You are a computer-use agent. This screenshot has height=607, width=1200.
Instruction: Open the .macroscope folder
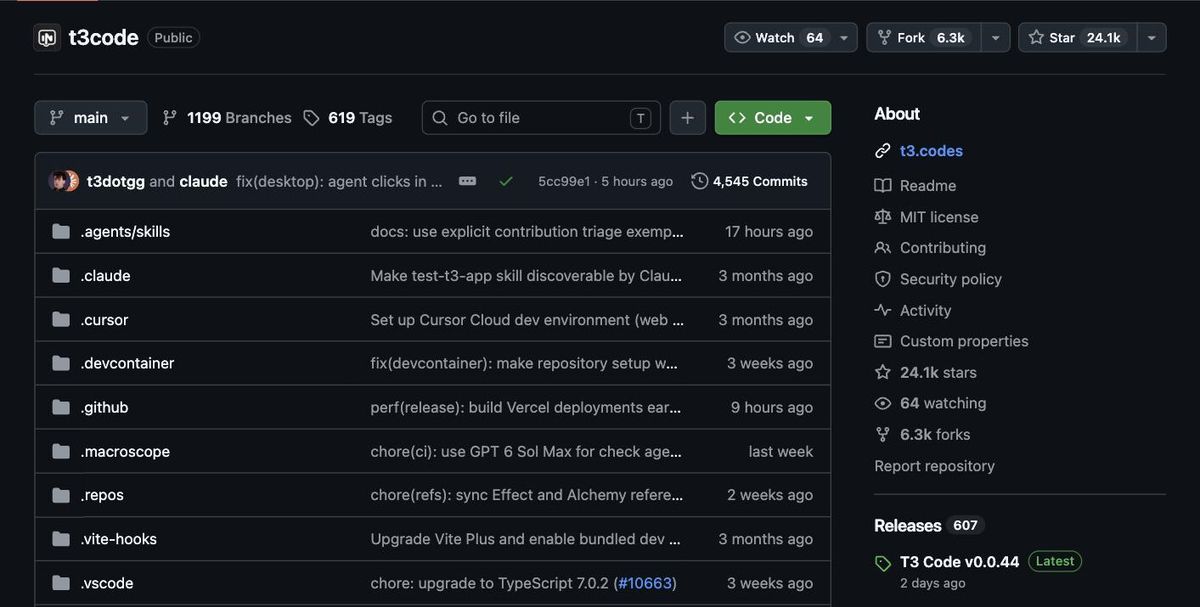pos(125,452)
